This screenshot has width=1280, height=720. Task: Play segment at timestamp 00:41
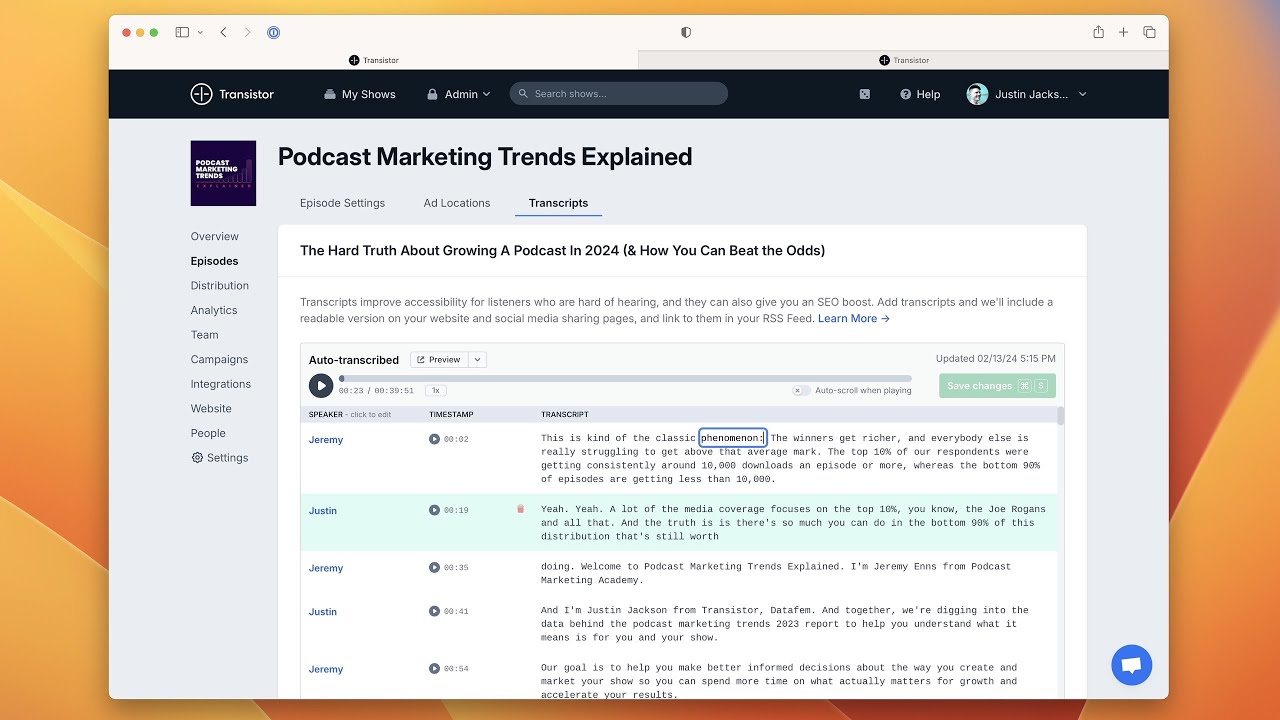[x=434, y=611]
